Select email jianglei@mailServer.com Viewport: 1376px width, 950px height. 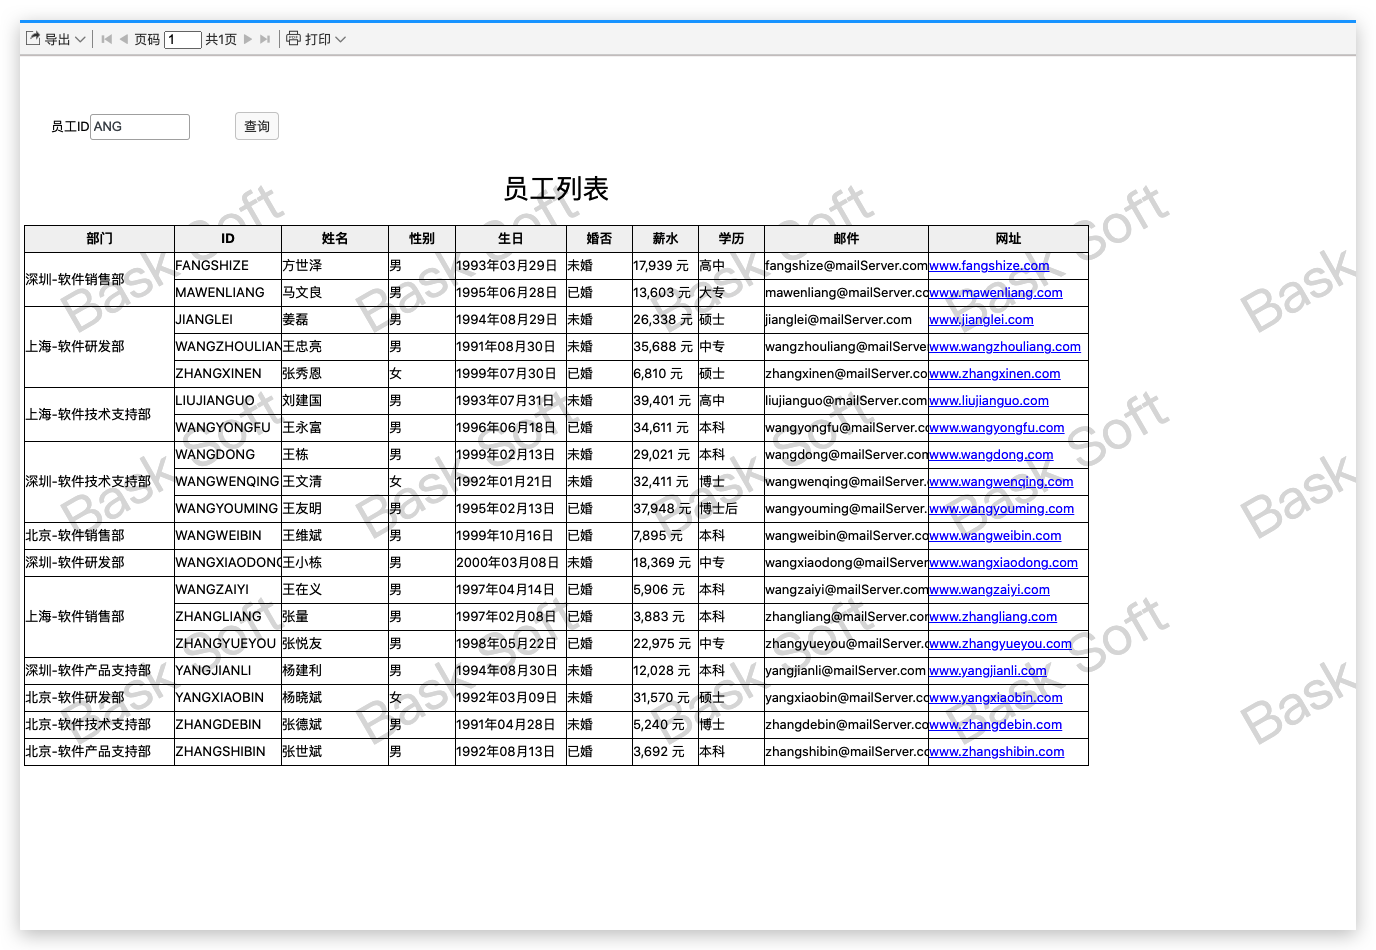pos(846,320)
